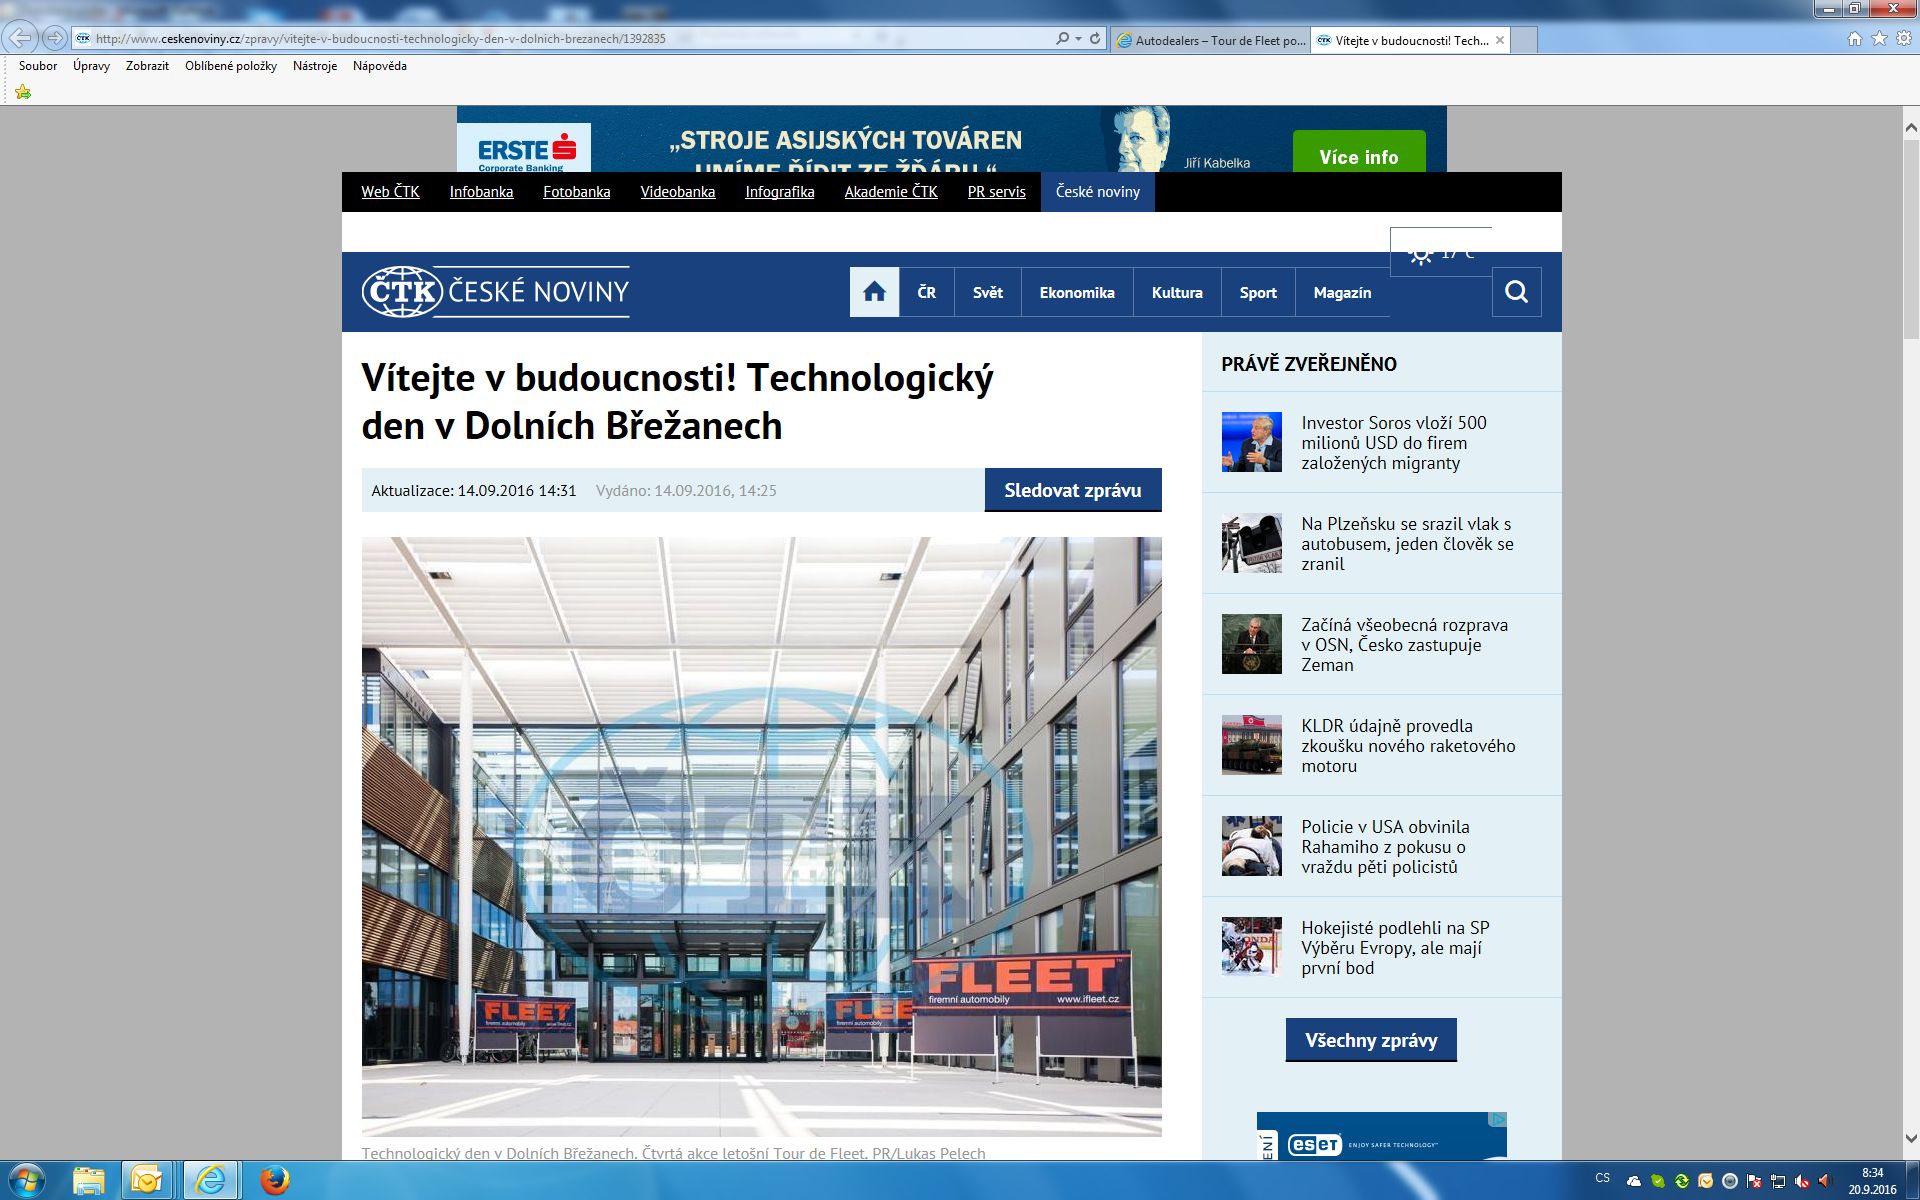Image resolution: width=1920 pixels, height=1200 pixels.
Task: Open the Svět news section
Action: tap(988, 292)
